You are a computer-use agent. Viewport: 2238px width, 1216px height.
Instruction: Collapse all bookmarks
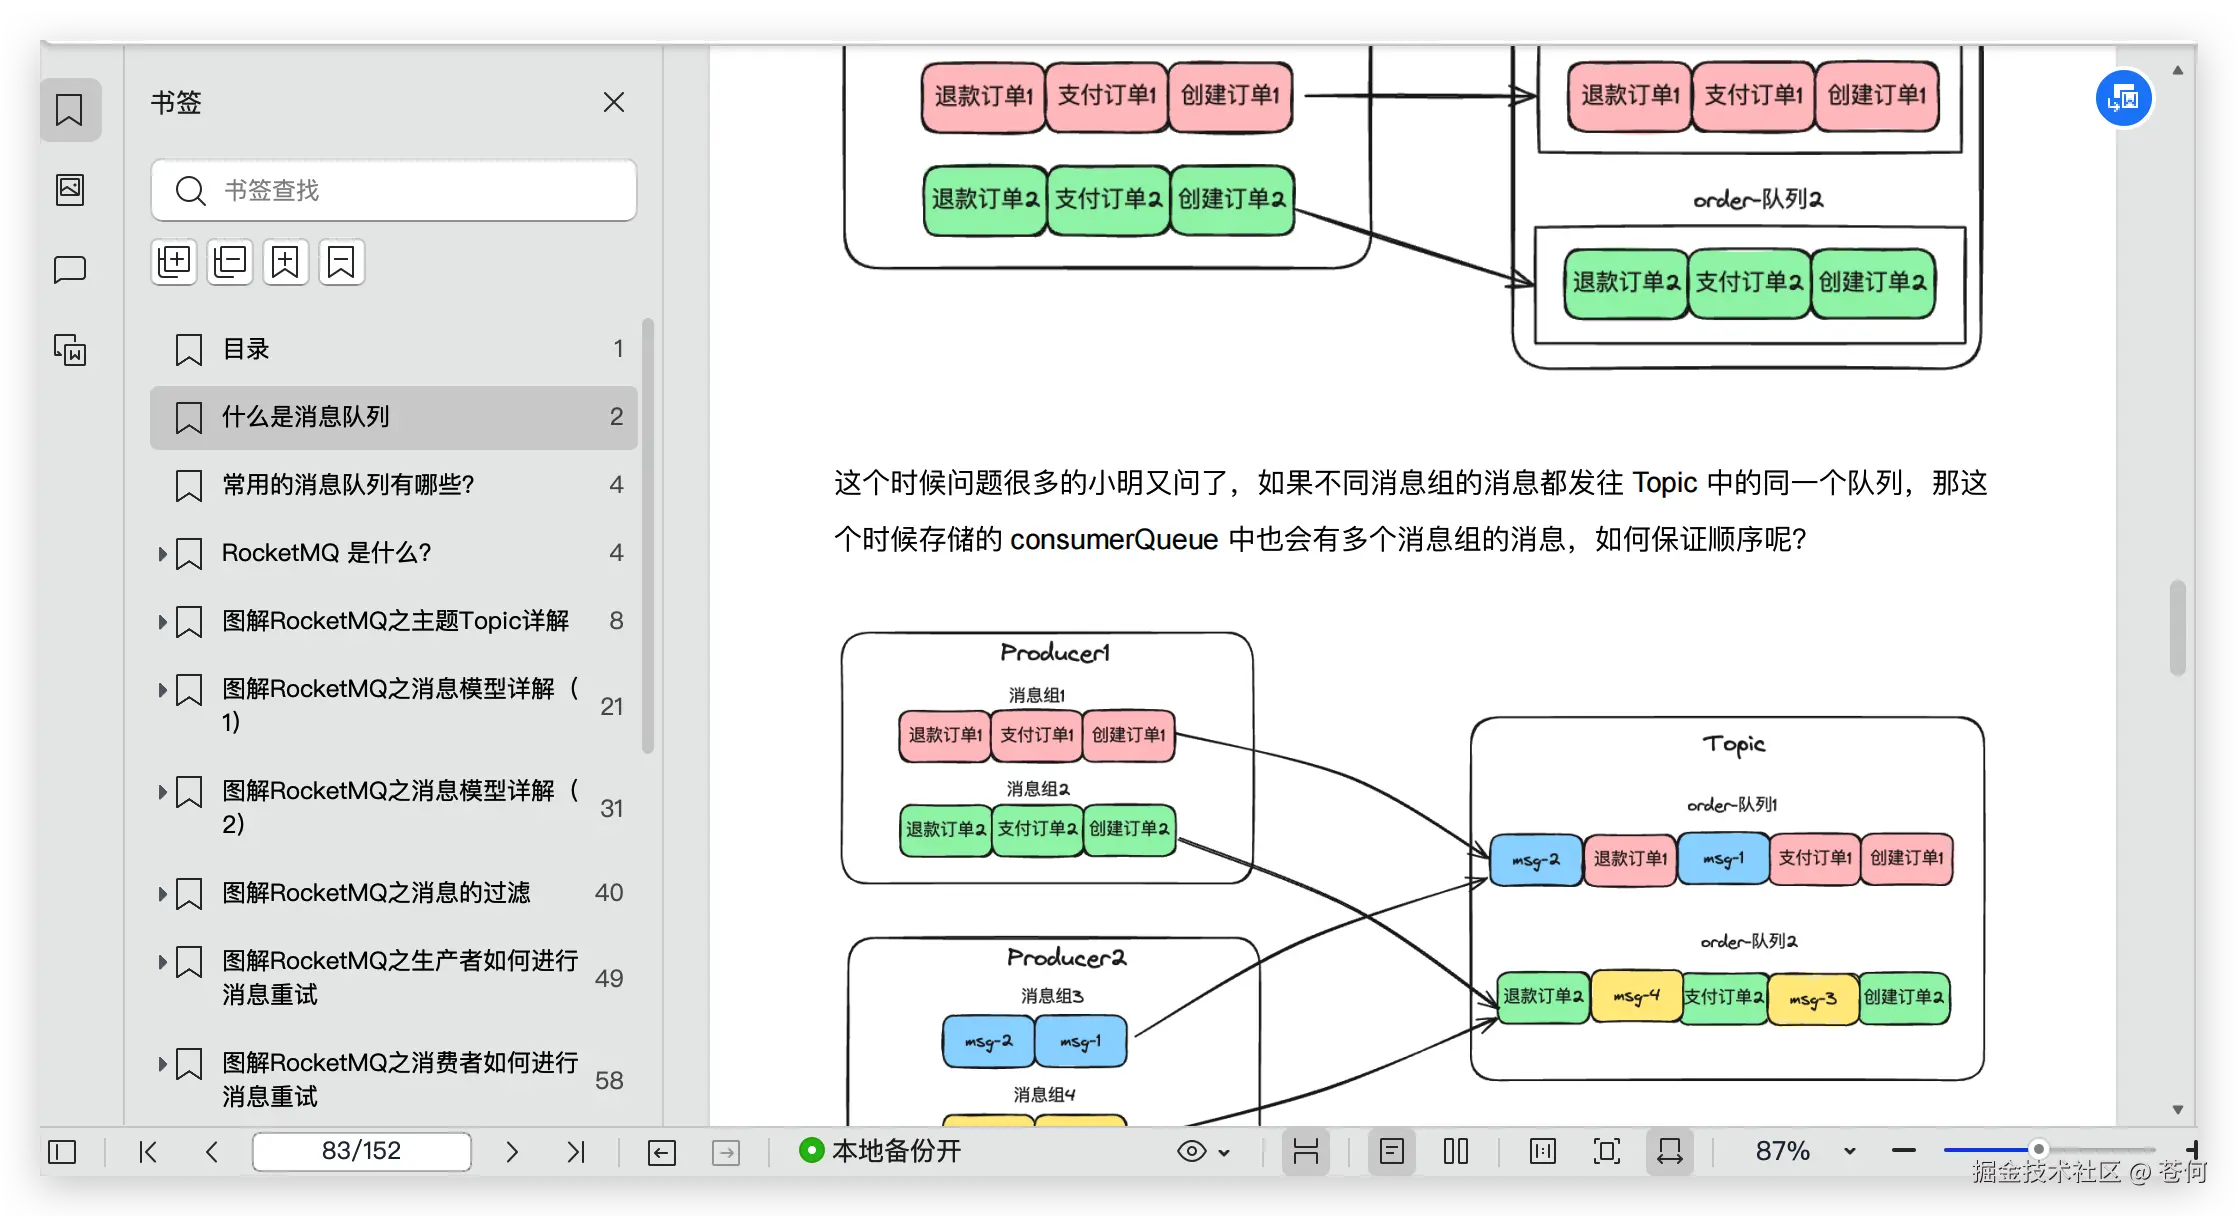pyautogui.click(x=230, y=261)
